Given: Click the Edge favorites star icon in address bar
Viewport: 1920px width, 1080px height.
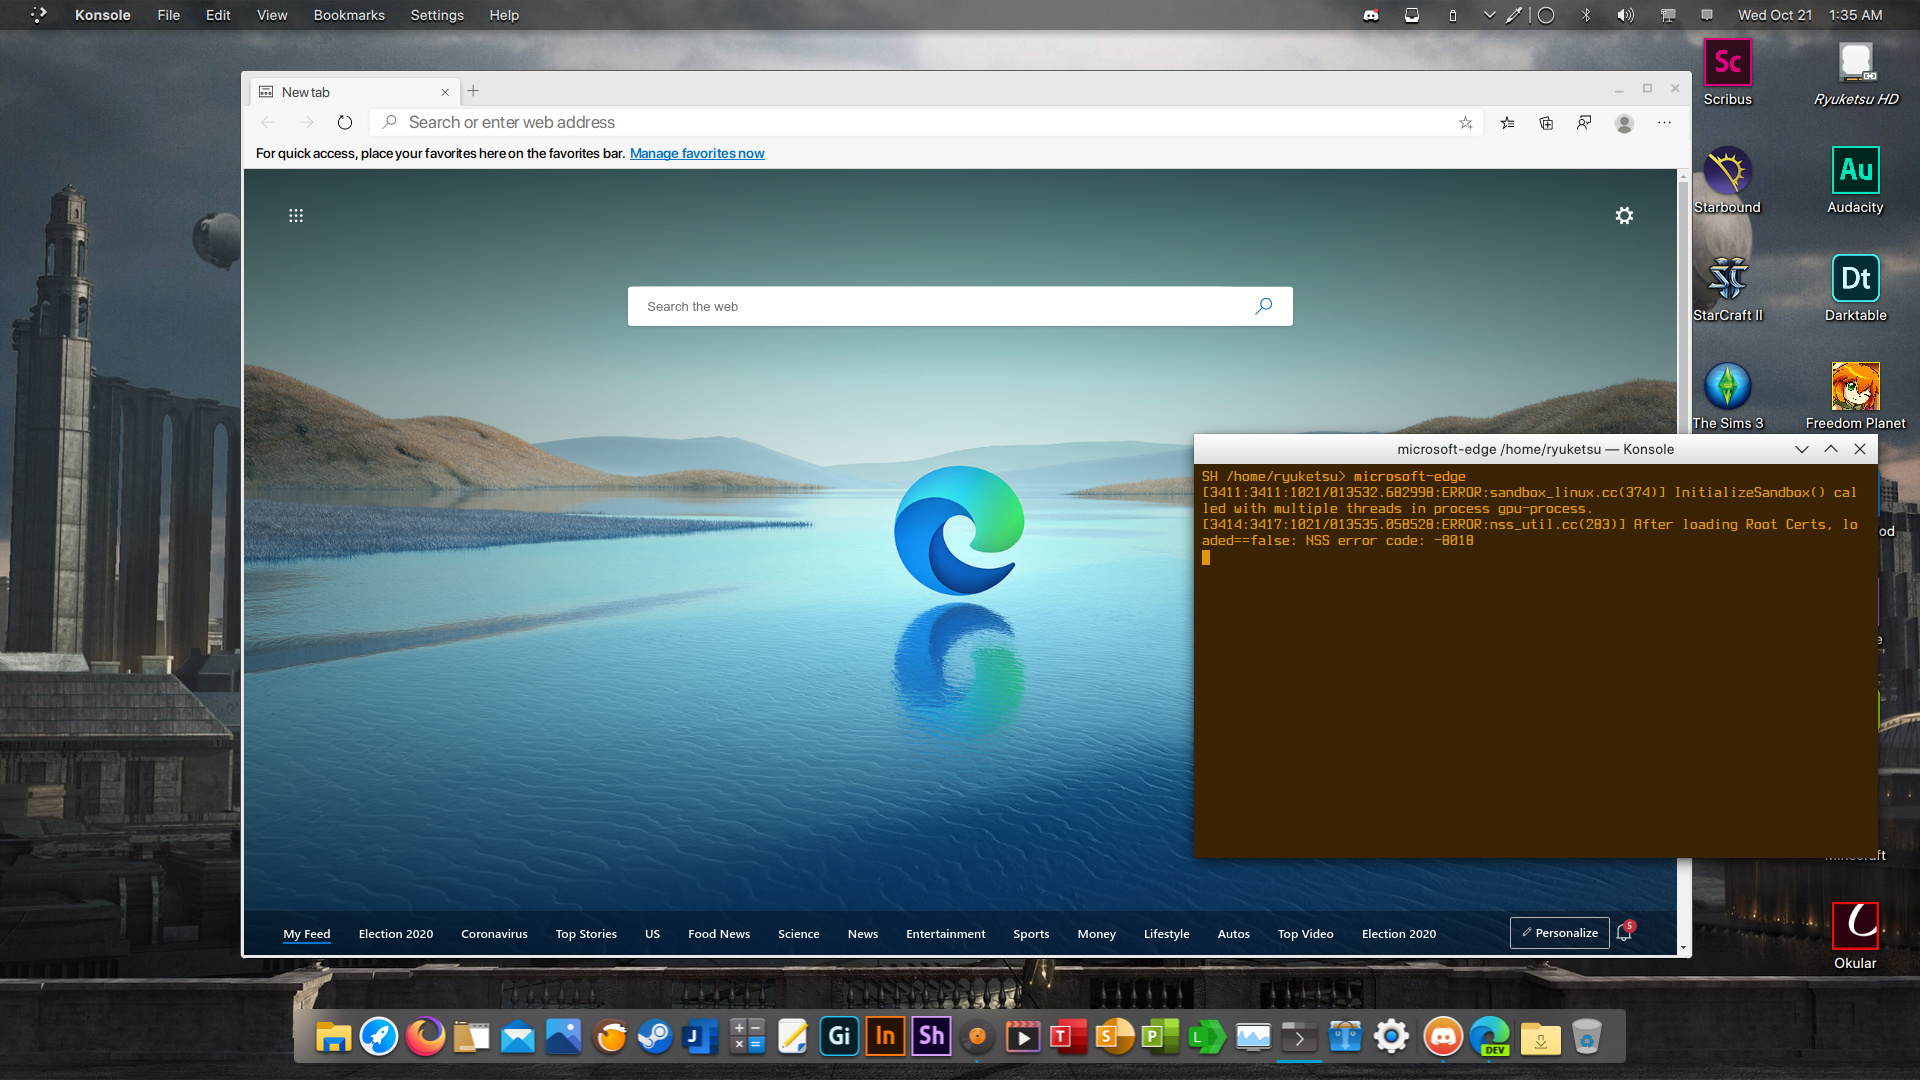Looking at the screenshot, I should pos(1465,123).
